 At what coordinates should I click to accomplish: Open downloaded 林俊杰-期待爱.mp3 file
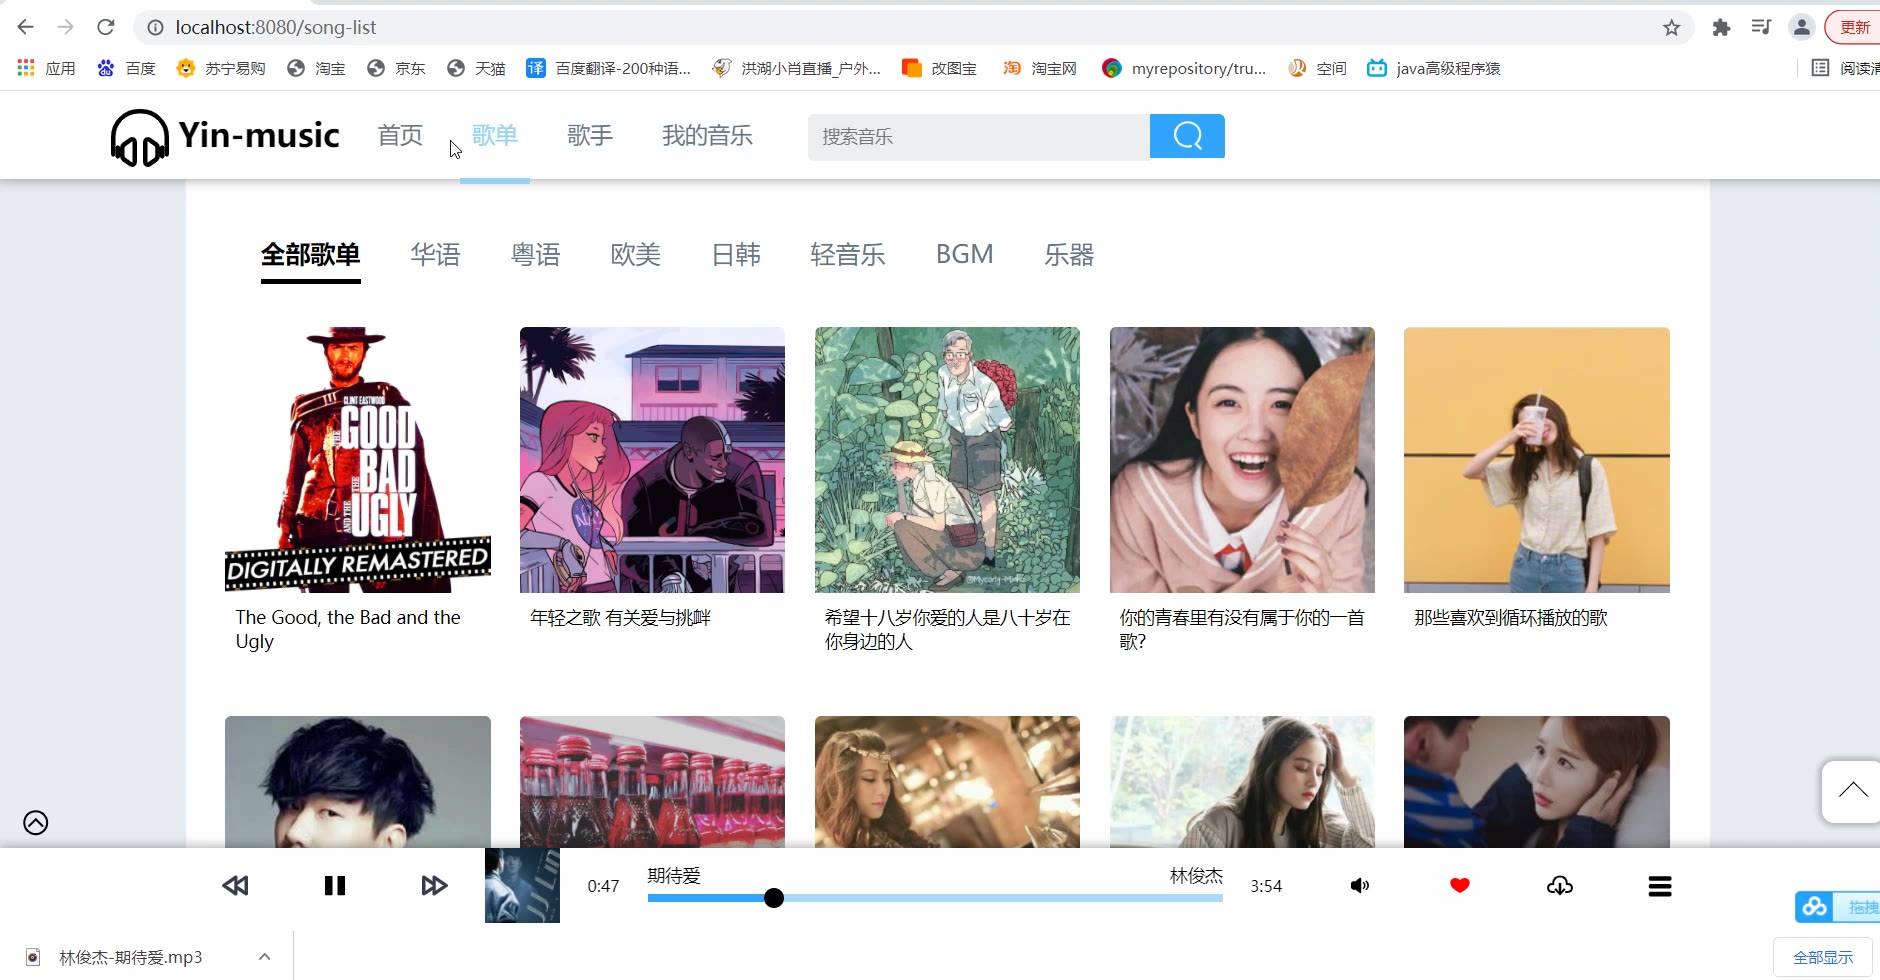[x=130, y=957]
